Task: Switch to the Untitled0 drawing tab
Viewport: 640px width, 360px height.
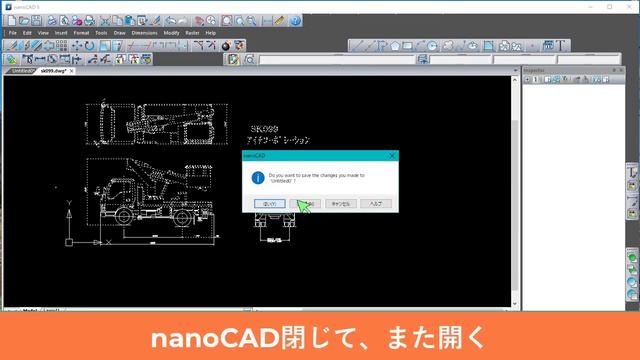Action: click(22, 71)
